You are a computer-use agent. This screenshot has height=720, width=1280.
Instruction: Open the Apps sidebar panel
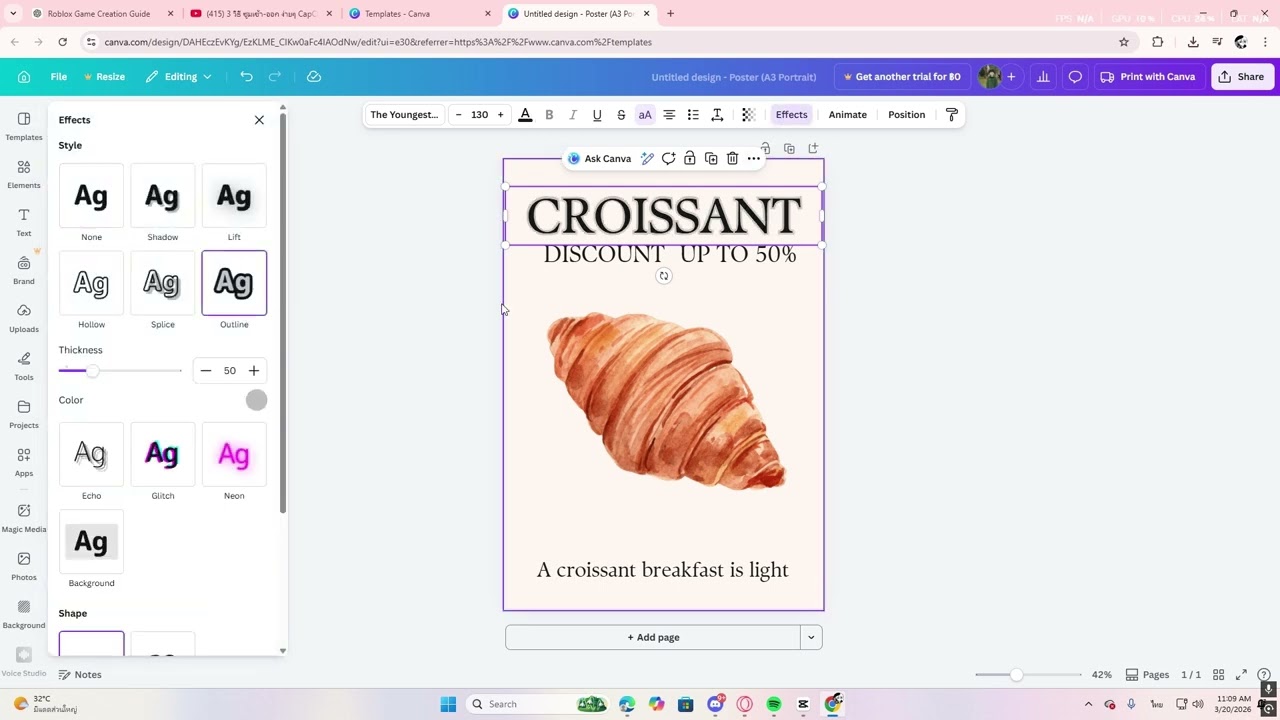tap(24, 462)
